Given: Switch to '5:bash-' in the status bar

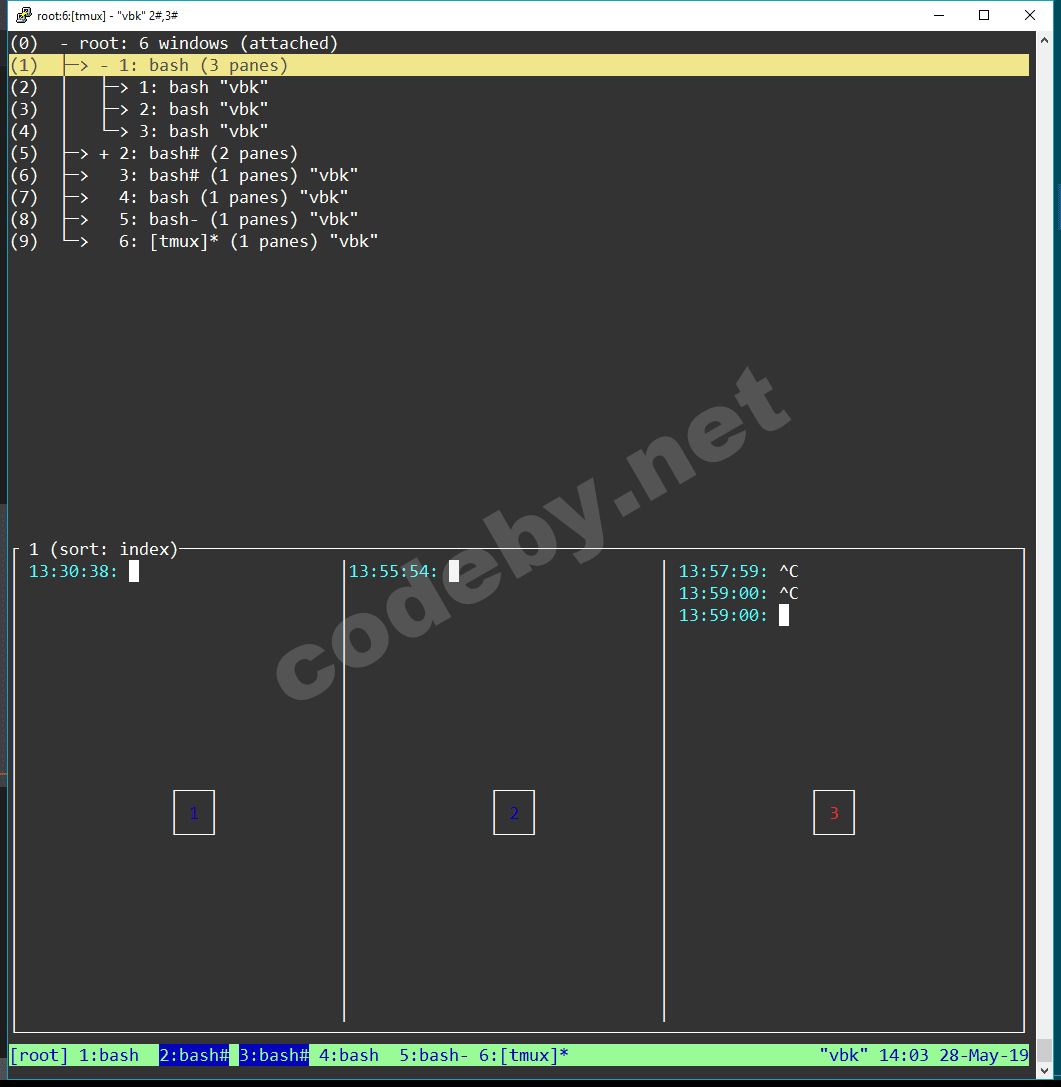Looking at the screenshot, I should (433, 1055).
